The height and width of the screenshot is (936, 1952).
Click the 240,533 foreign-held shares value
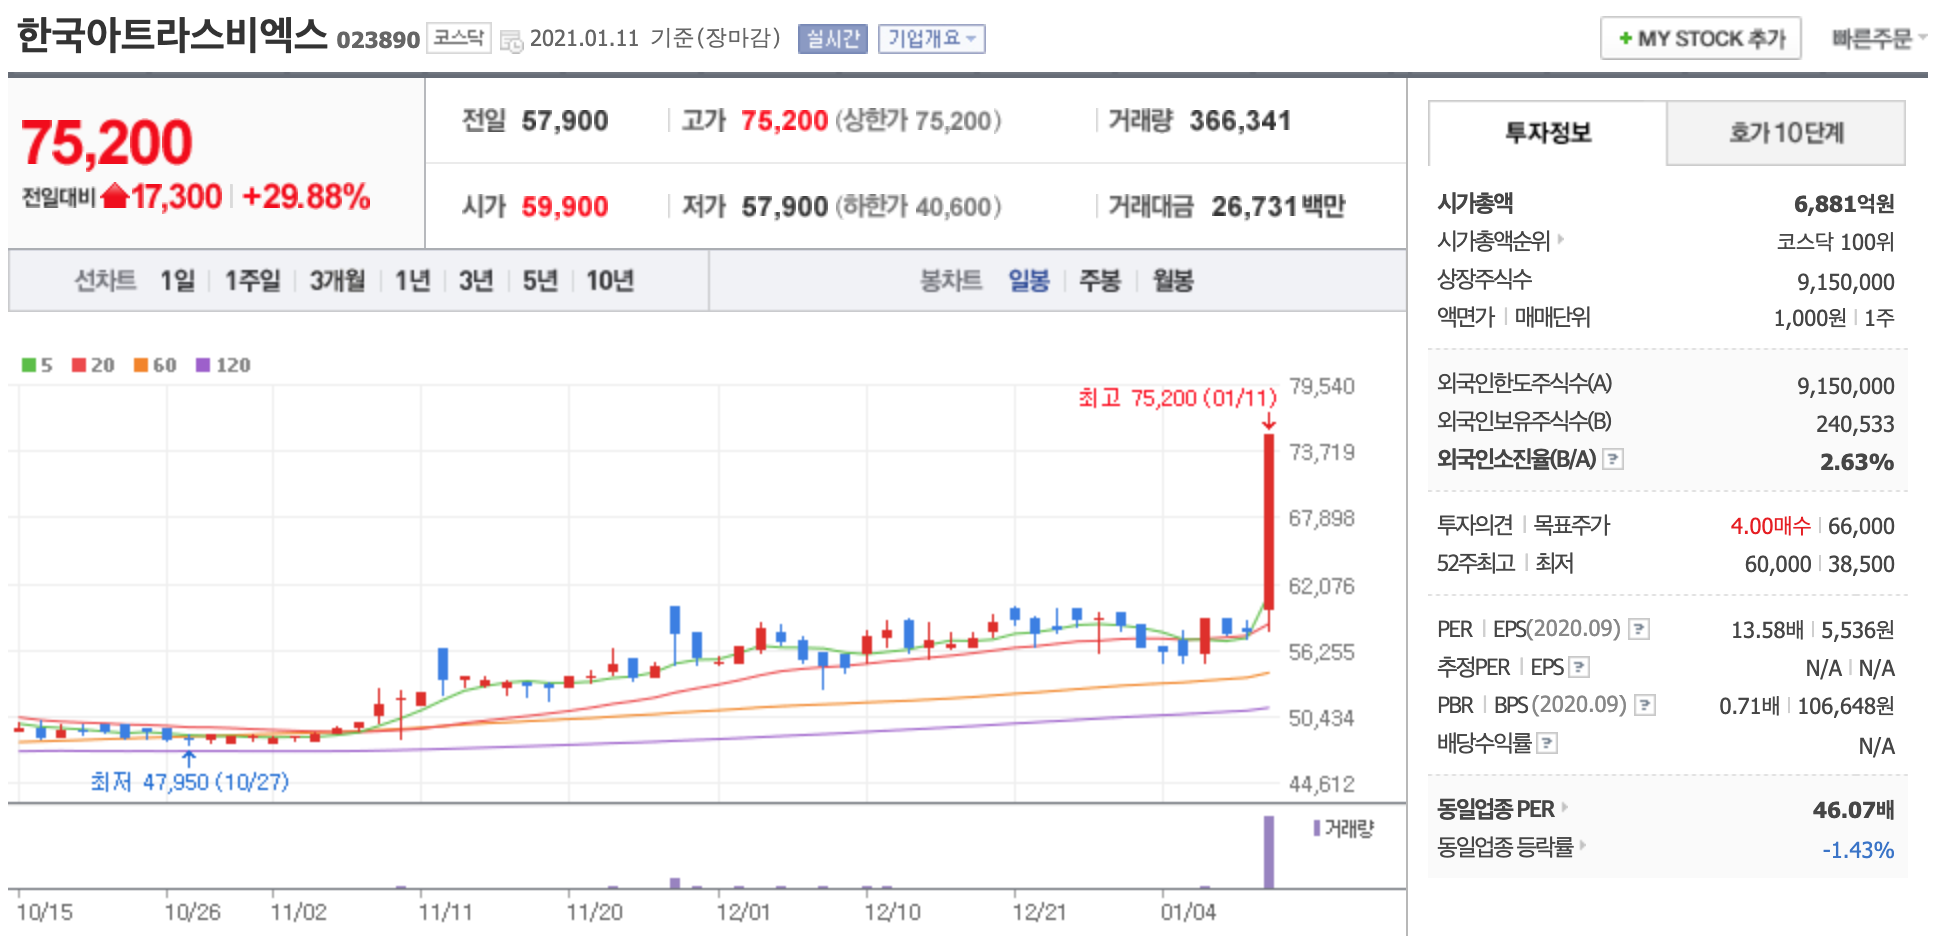pos(1855,423)
